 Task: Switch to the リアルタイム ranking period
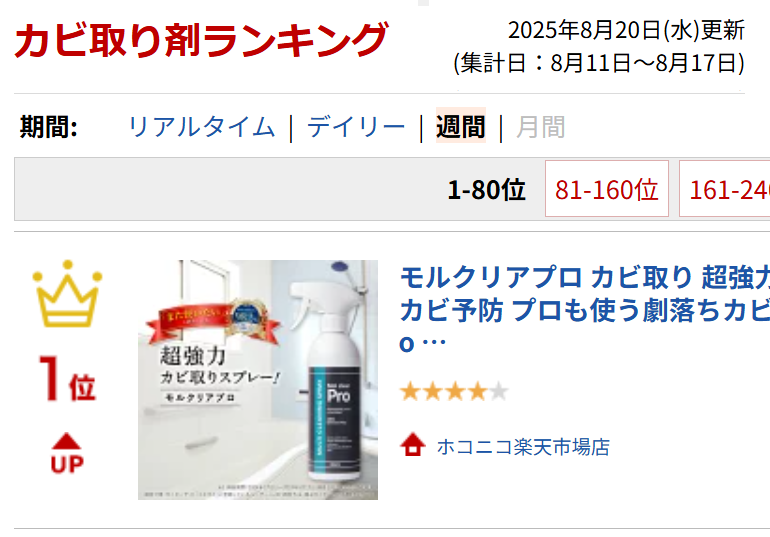(201, 127)
